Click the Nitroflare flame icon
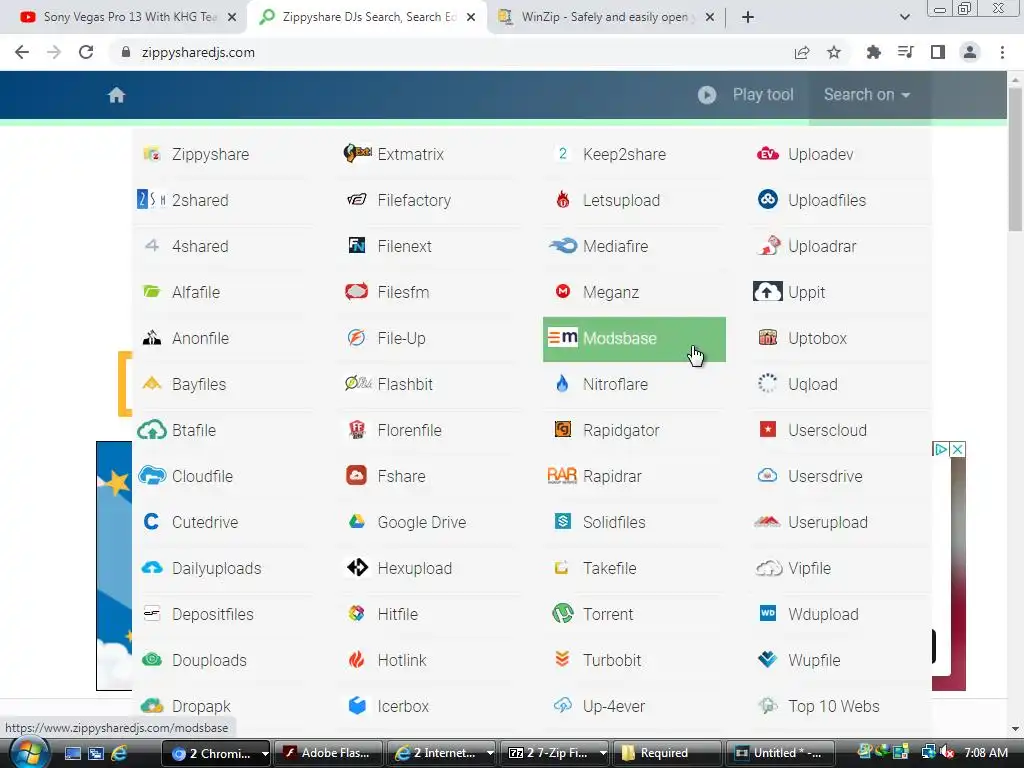 (x=562, y=383)
